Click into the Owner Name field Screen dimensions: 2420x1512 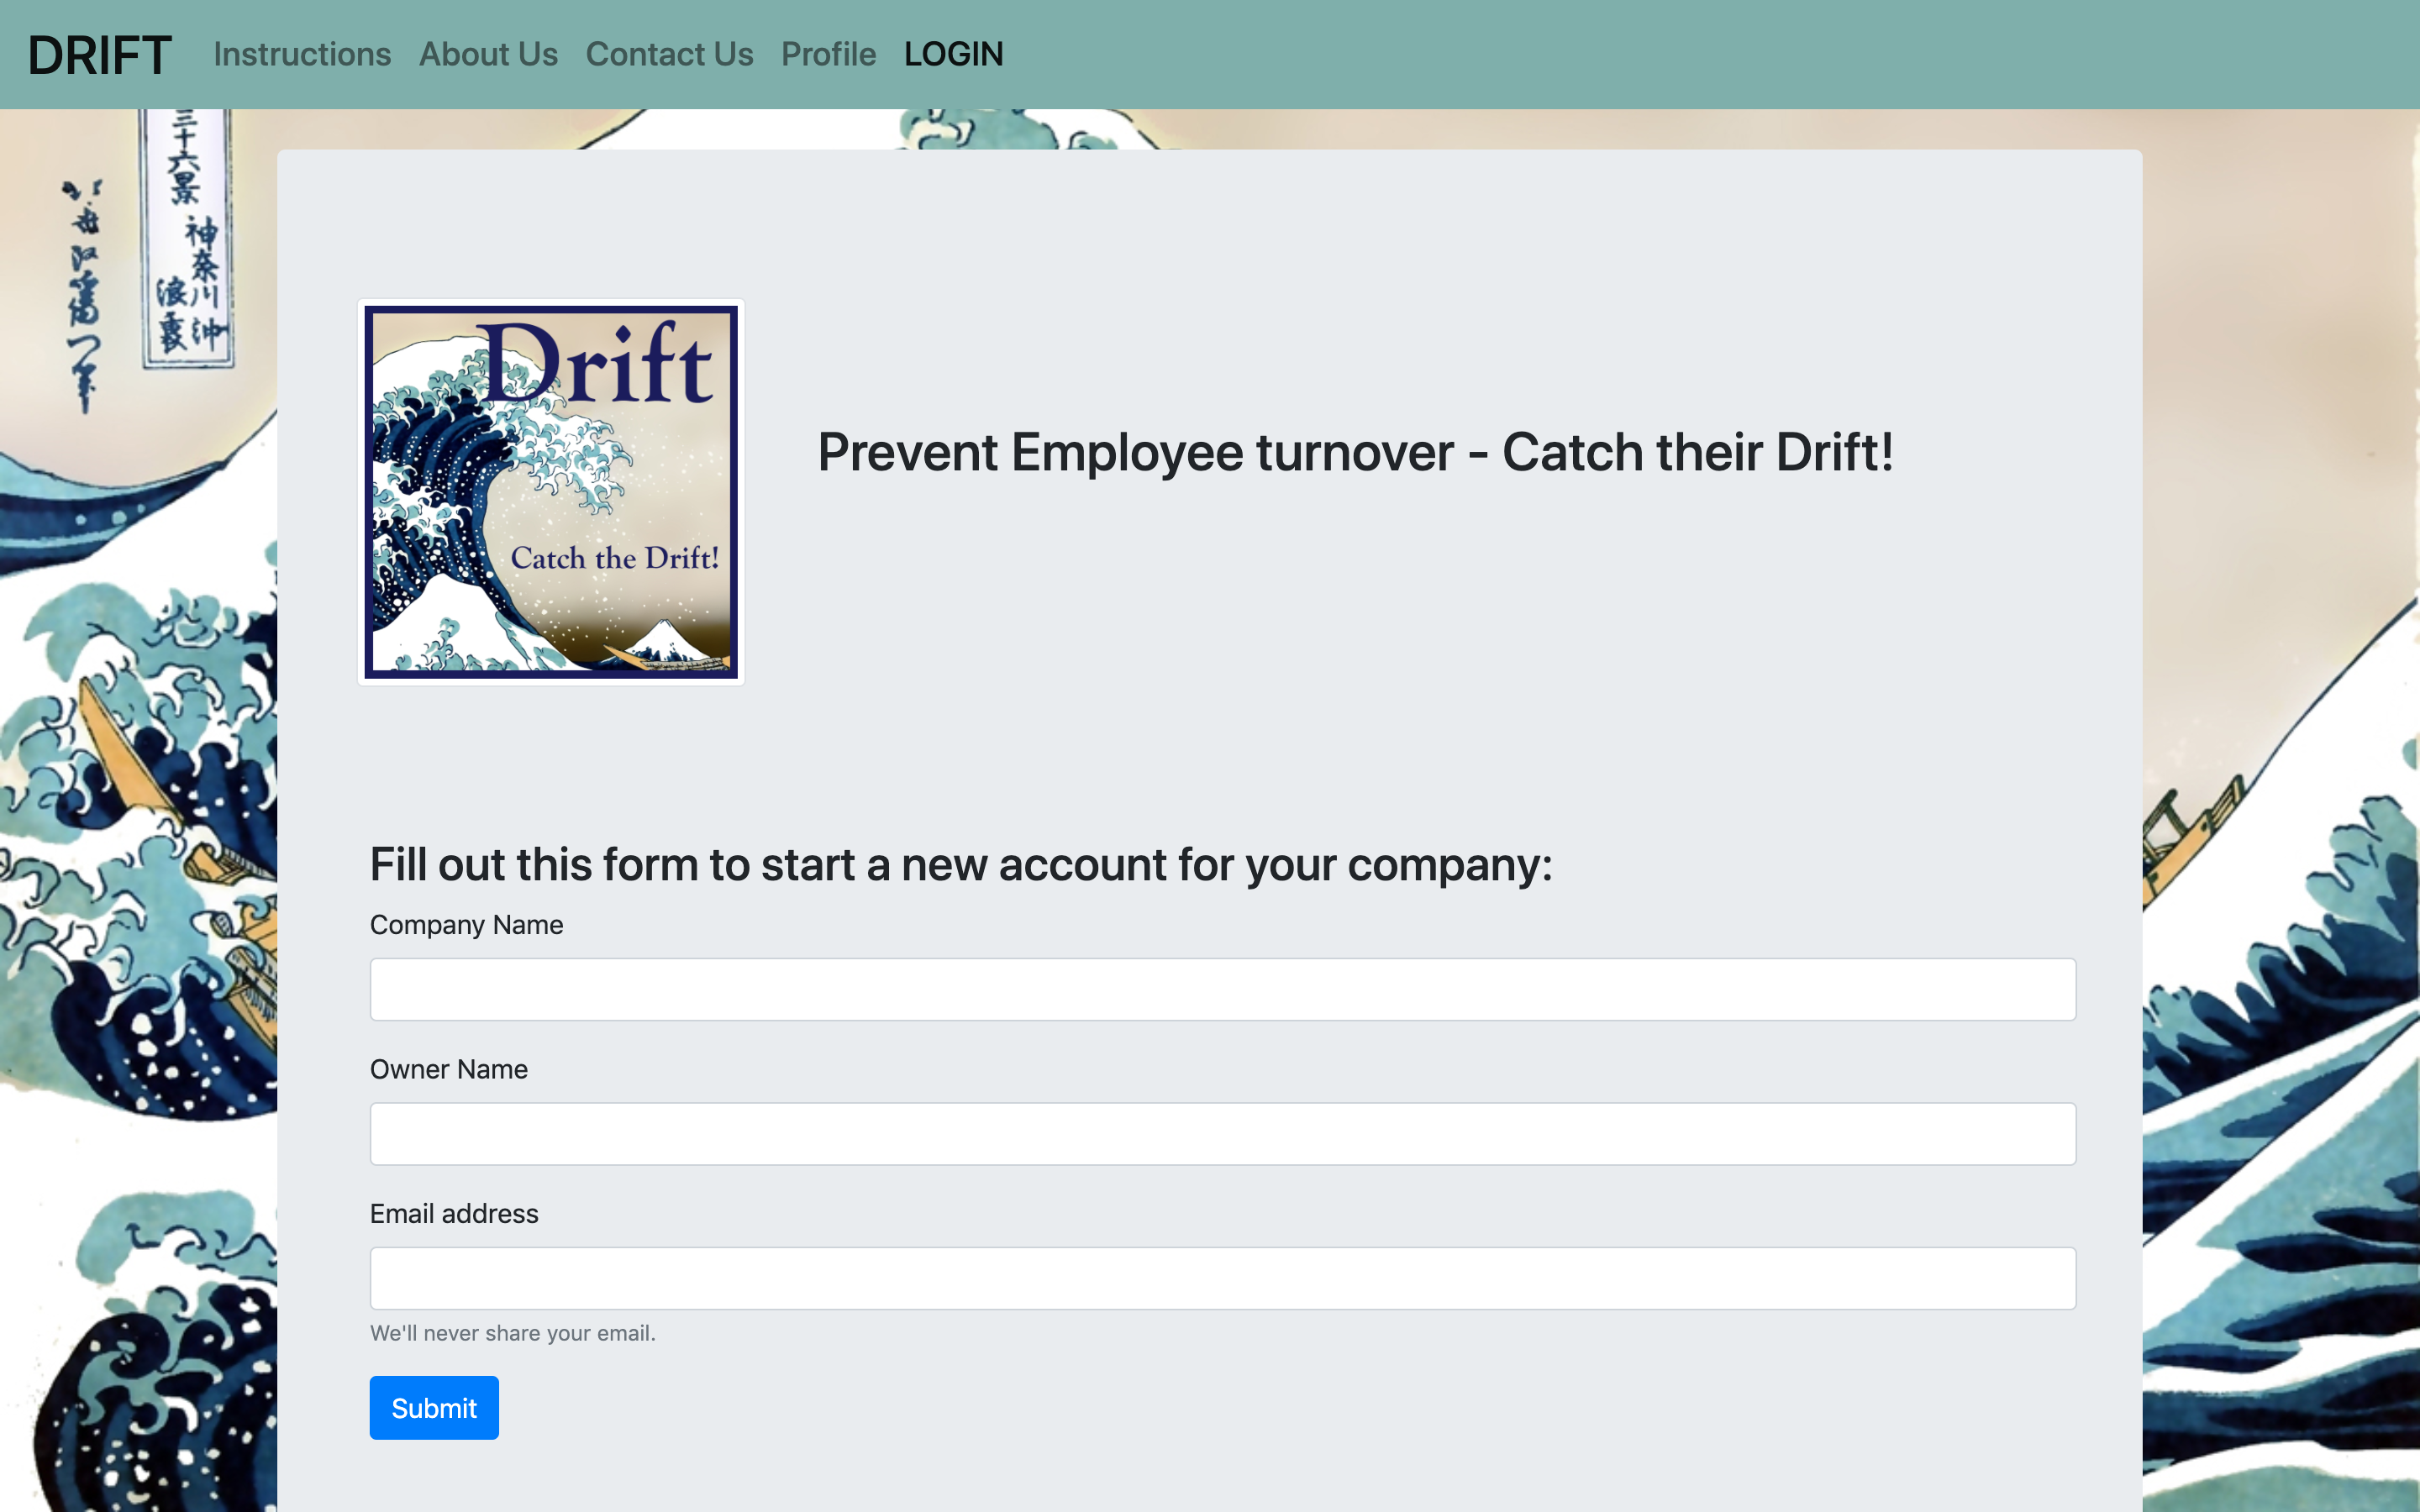coord(1222,1133)
